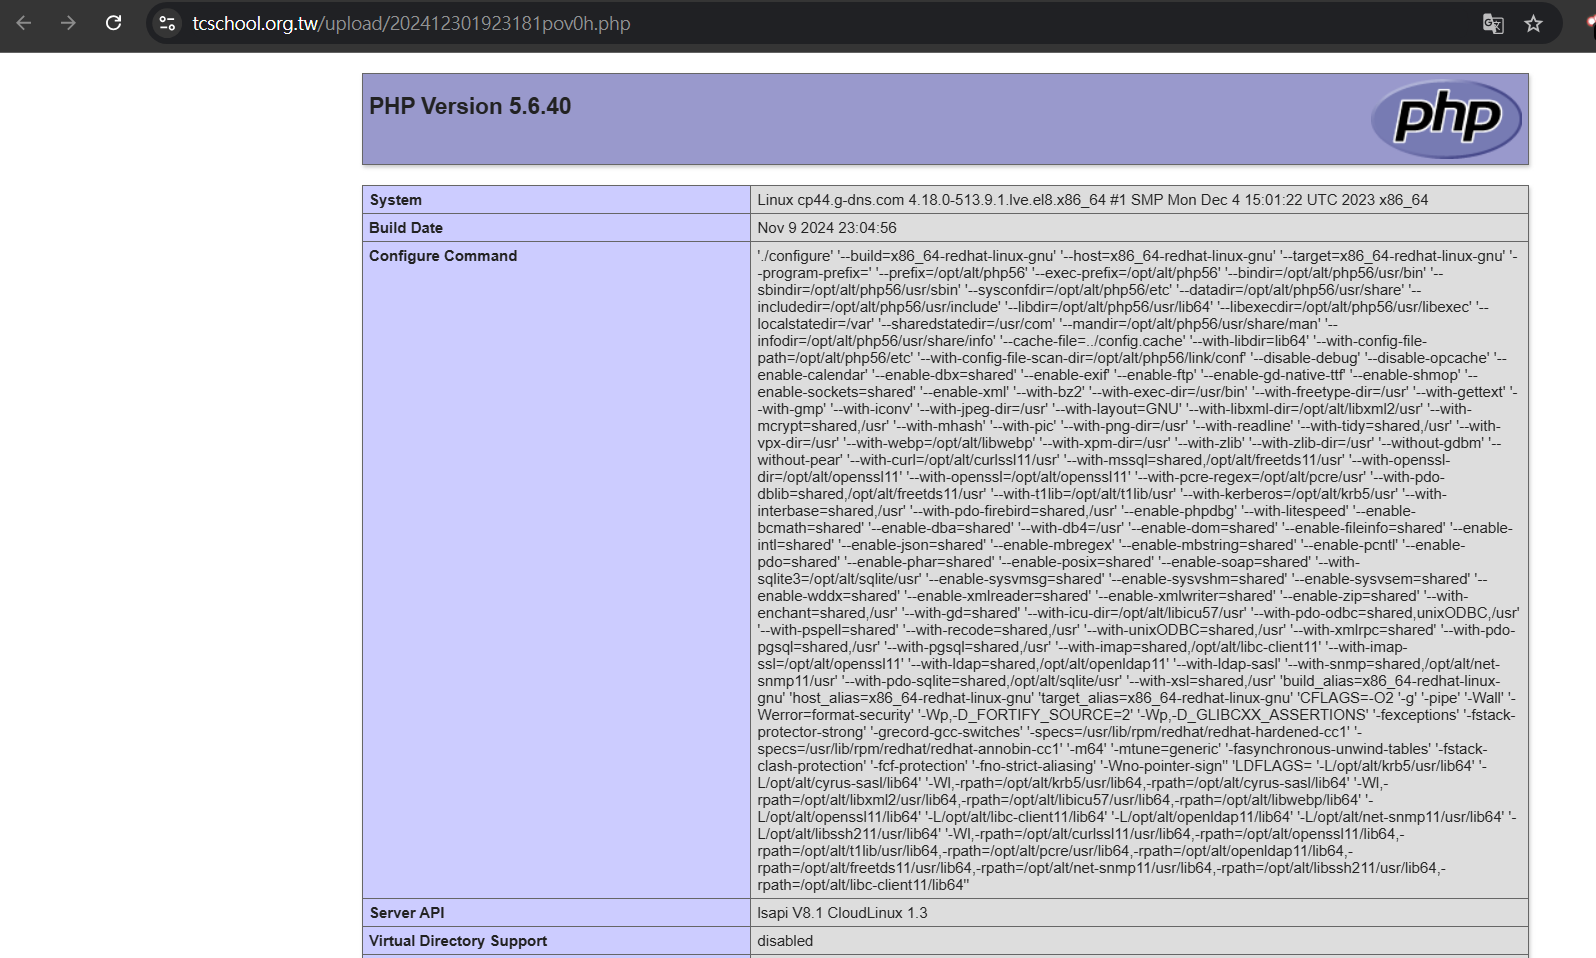Go back using browser back arrow
This screenshot has height=958, width=1596.
point(24,23)
